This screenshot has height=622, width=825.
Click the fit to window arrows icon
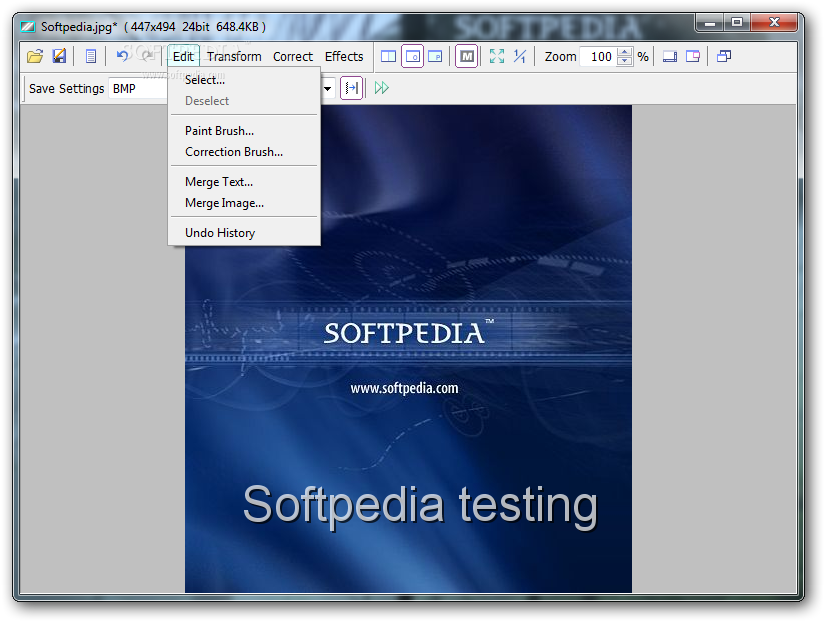pyautogui.click(x=497, y=56)
